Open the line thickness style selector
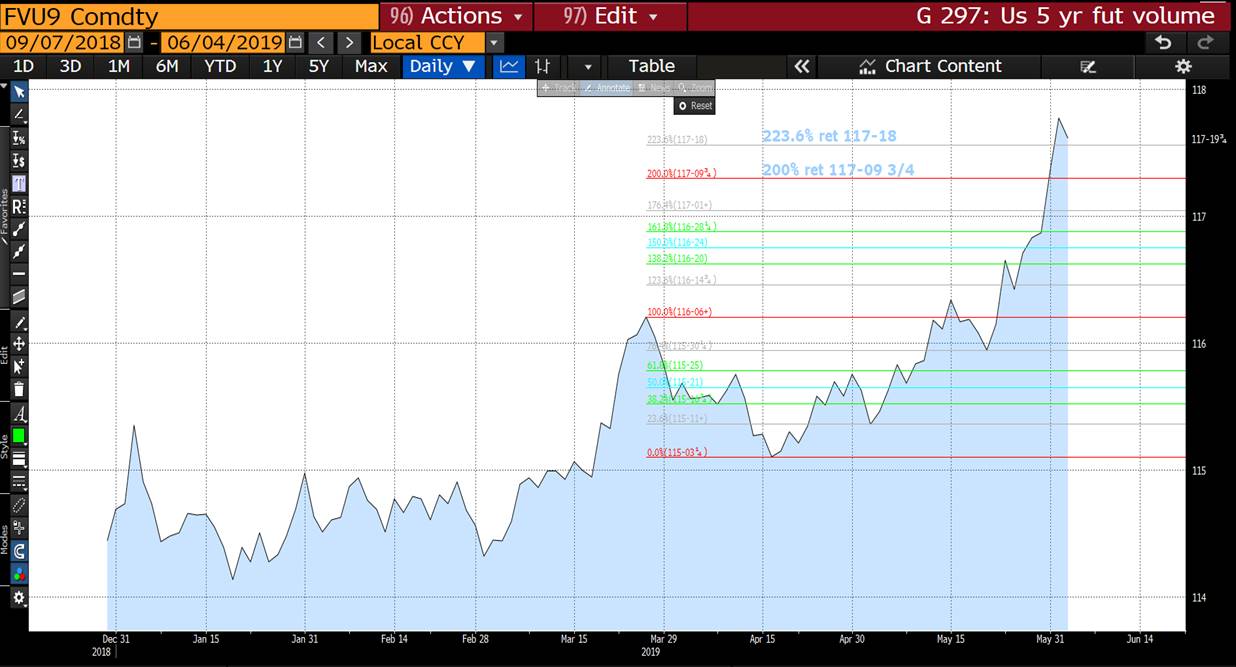The height and width of the screenshot is (667, 1236). 19,459
